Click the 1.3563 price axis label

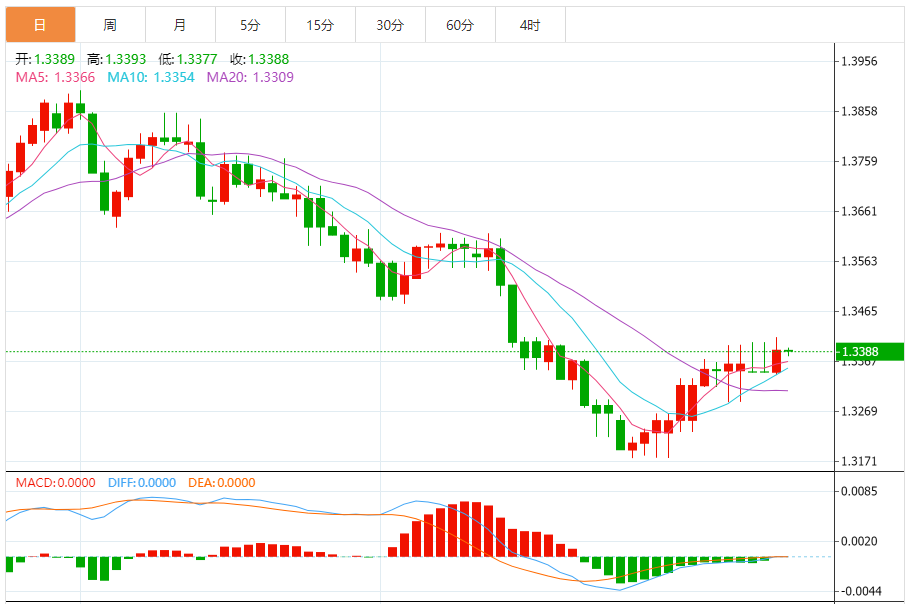(859, 262)
